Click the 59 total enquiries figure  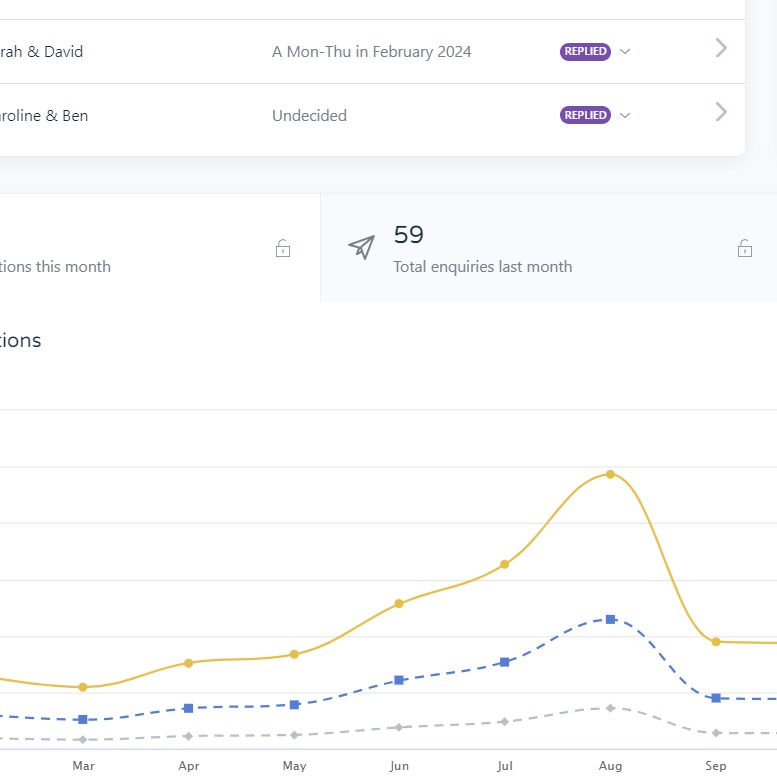pyautogui.click(x=409, y=235)
